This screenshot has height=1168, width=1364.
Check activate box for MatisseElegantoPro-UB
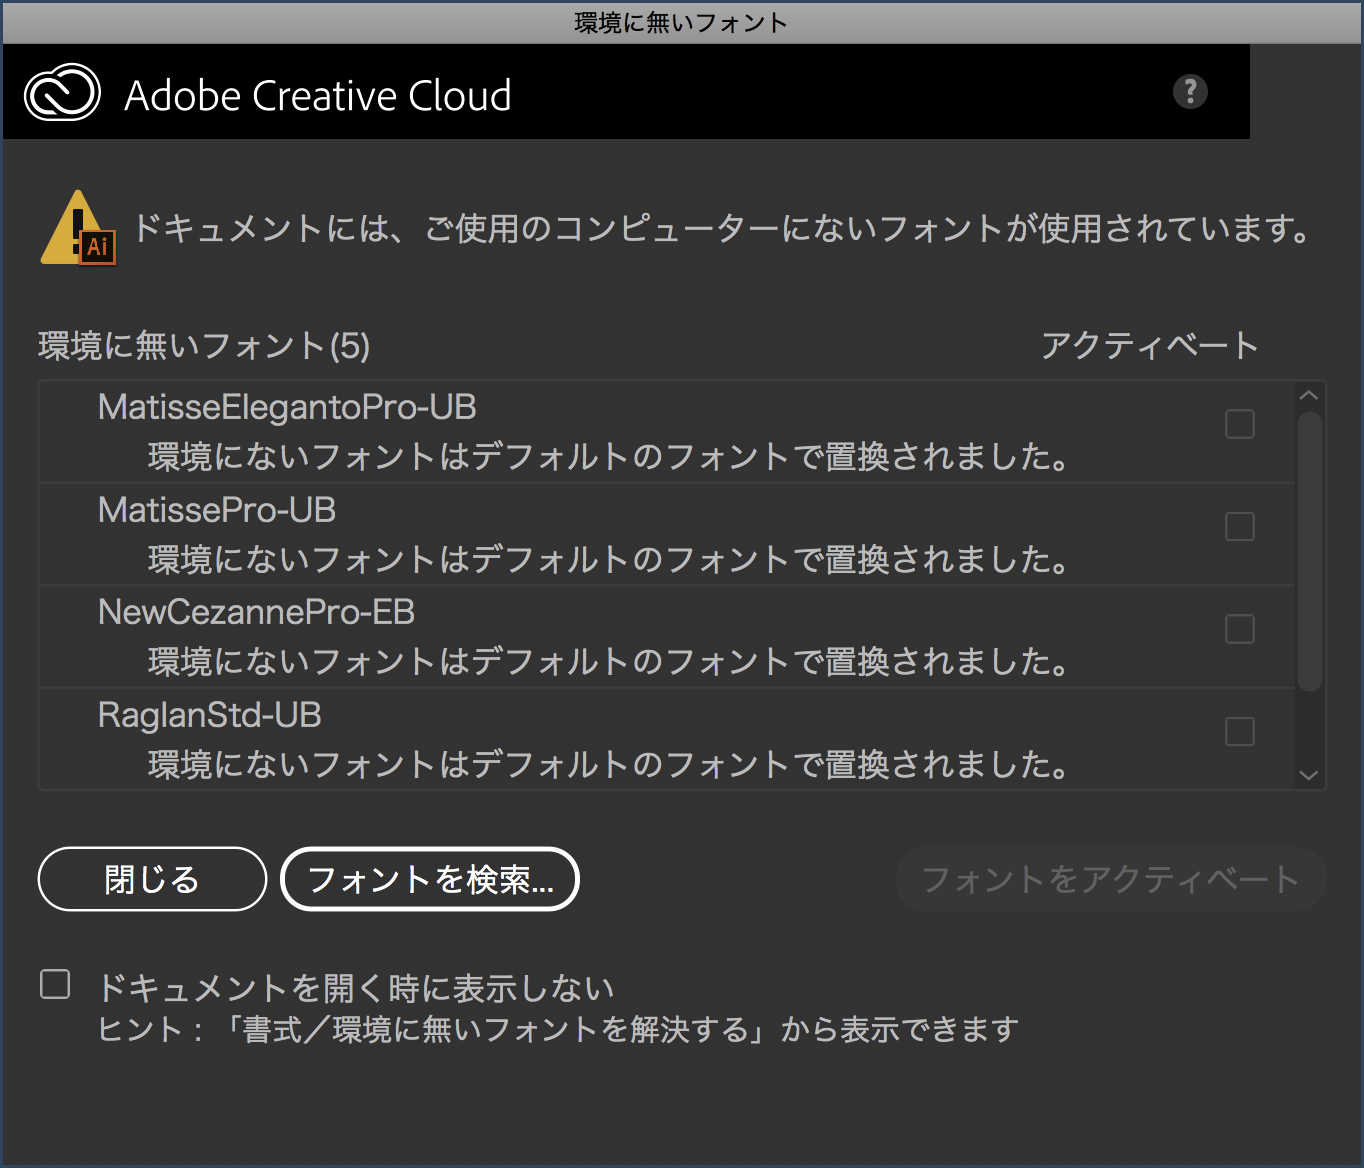click(1240, 424)
